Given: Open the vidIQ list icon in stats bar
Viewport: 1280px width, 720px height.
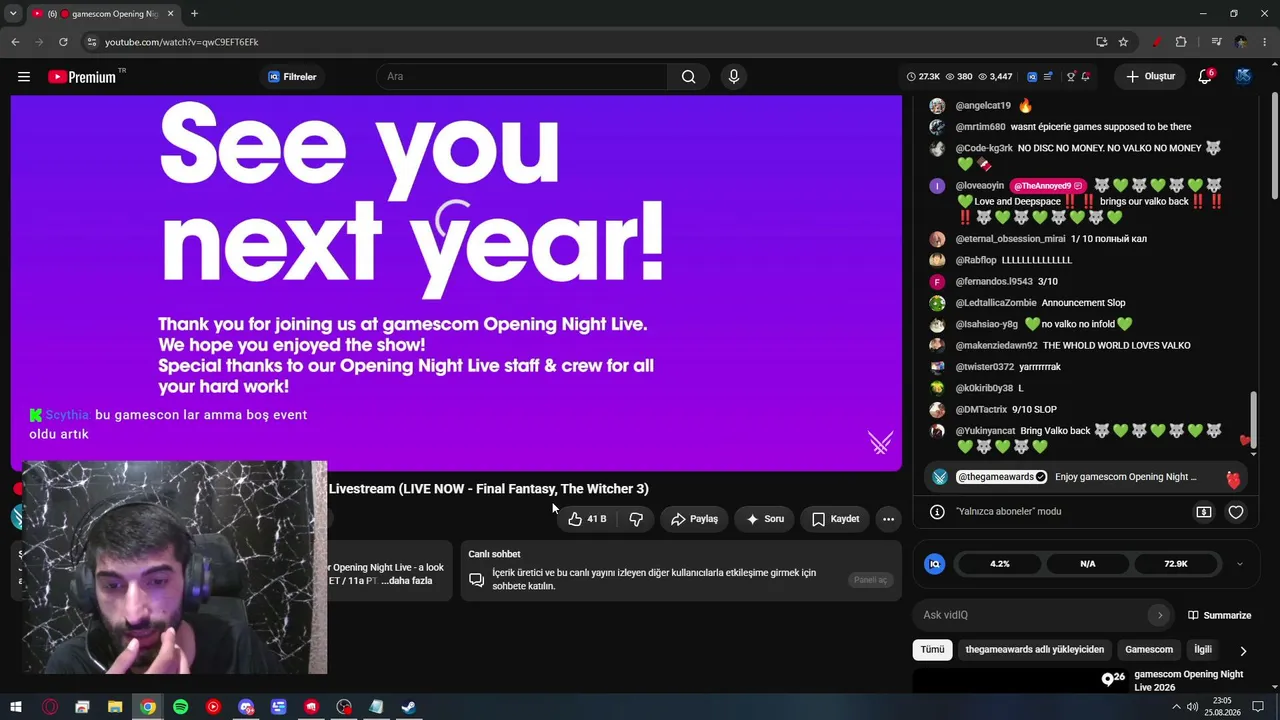Looking at the screenshot, I should 1048,77.
